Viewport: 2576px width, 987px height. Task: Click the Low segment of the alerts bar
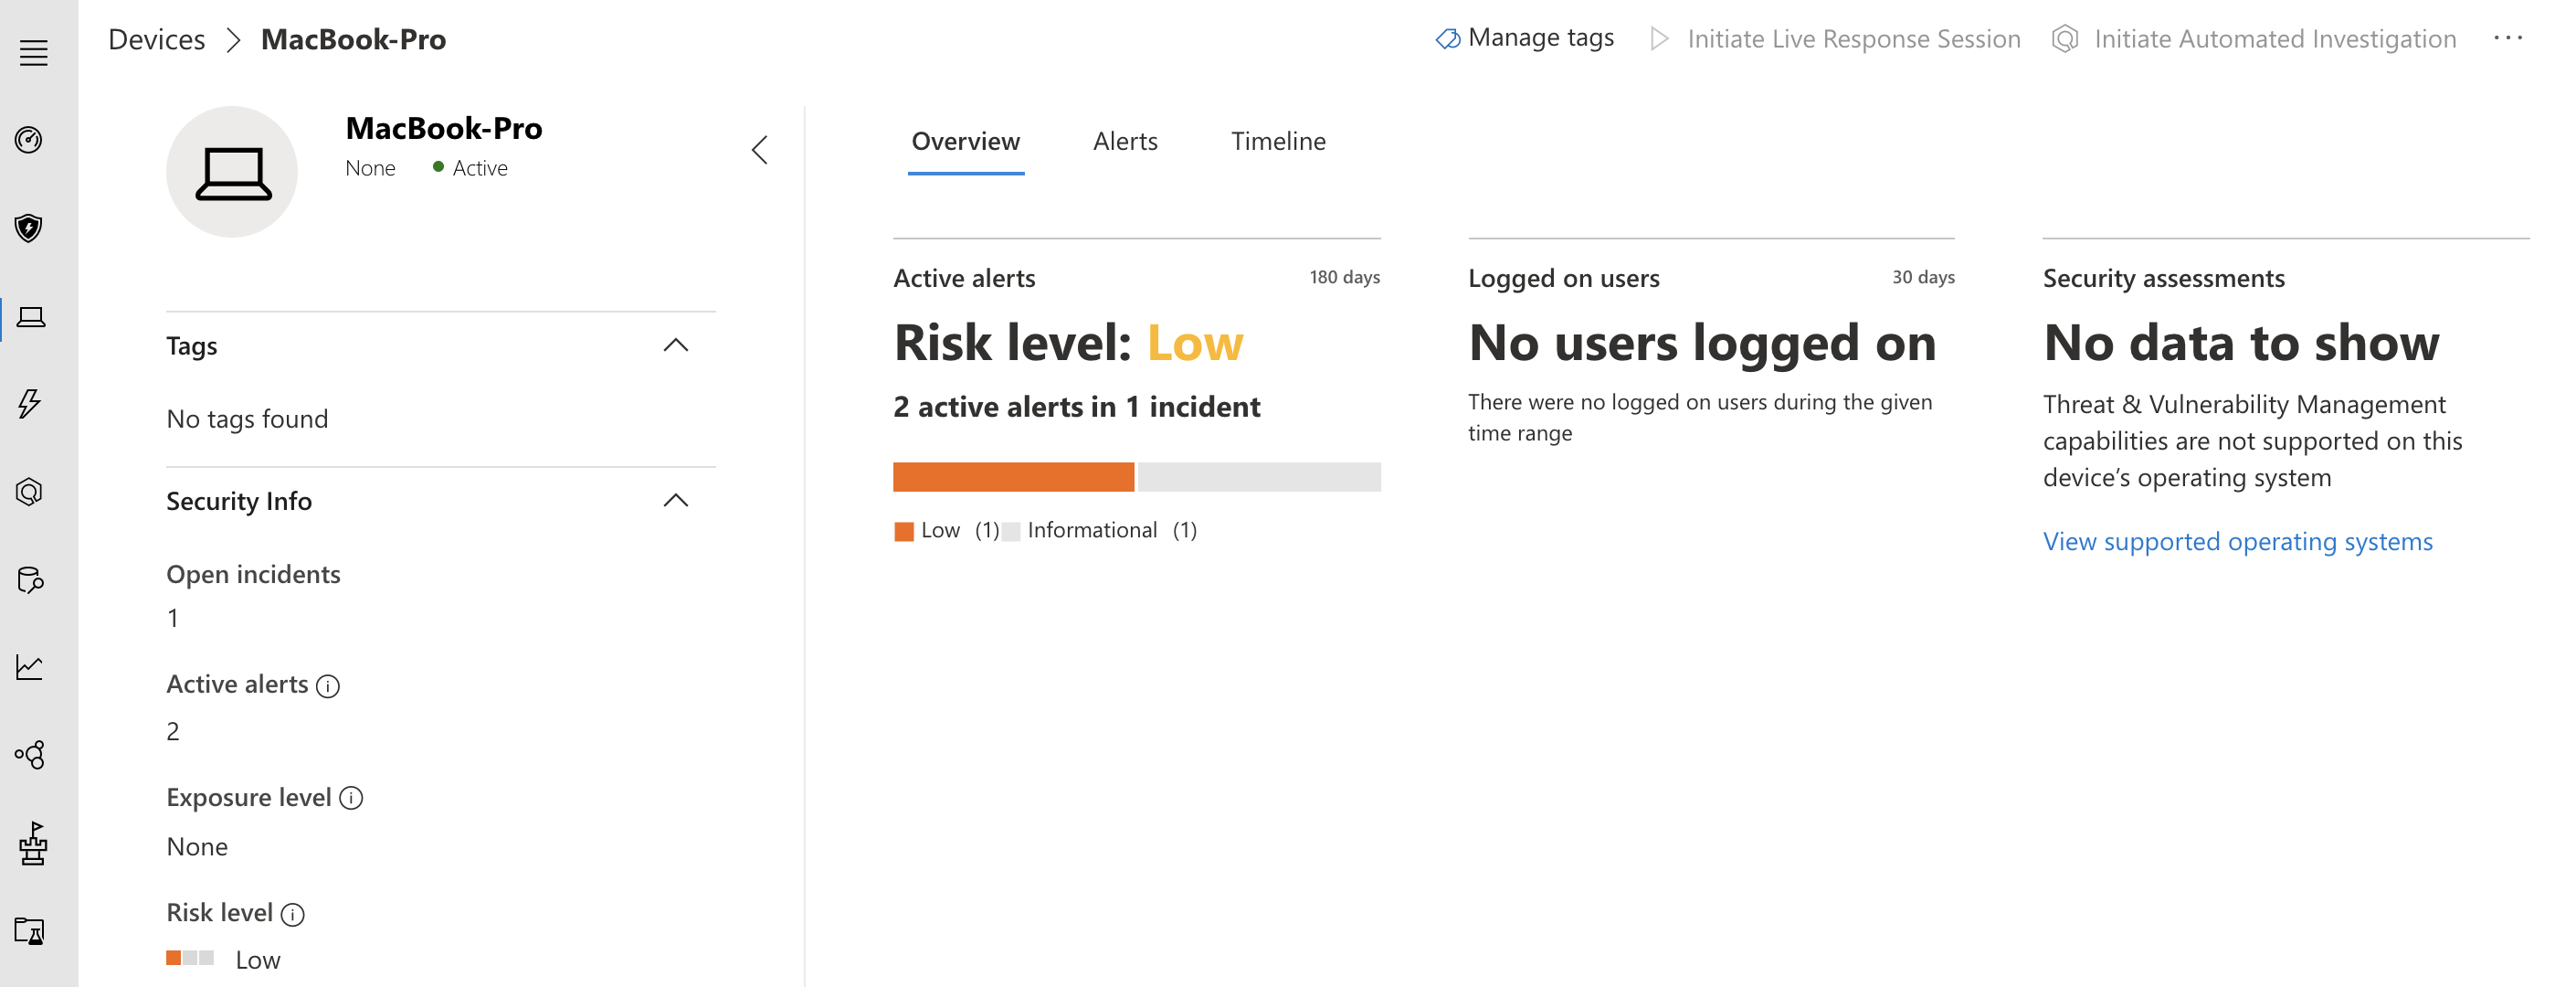tap(1013, 476)
